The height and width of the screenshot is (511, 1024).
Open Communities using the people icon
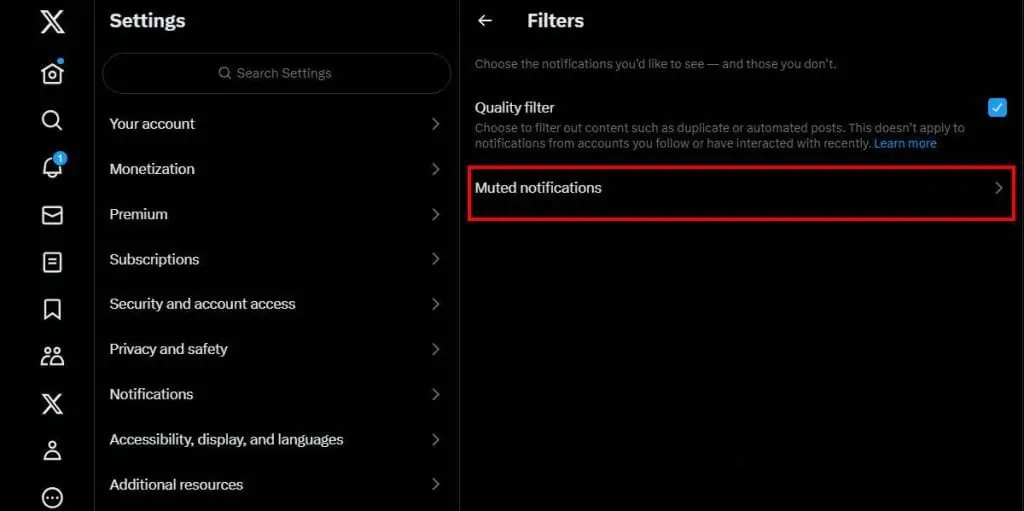coord(52,356)
